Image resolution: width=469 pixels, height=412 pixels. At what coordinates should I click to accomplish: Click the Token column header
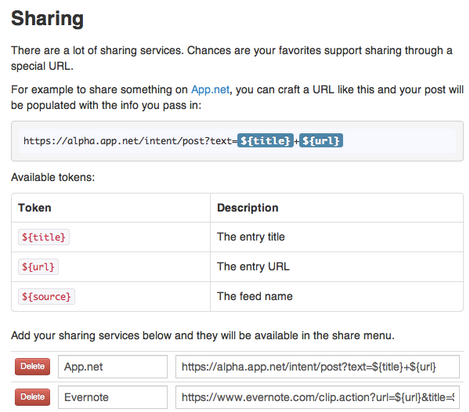point(111,208)
